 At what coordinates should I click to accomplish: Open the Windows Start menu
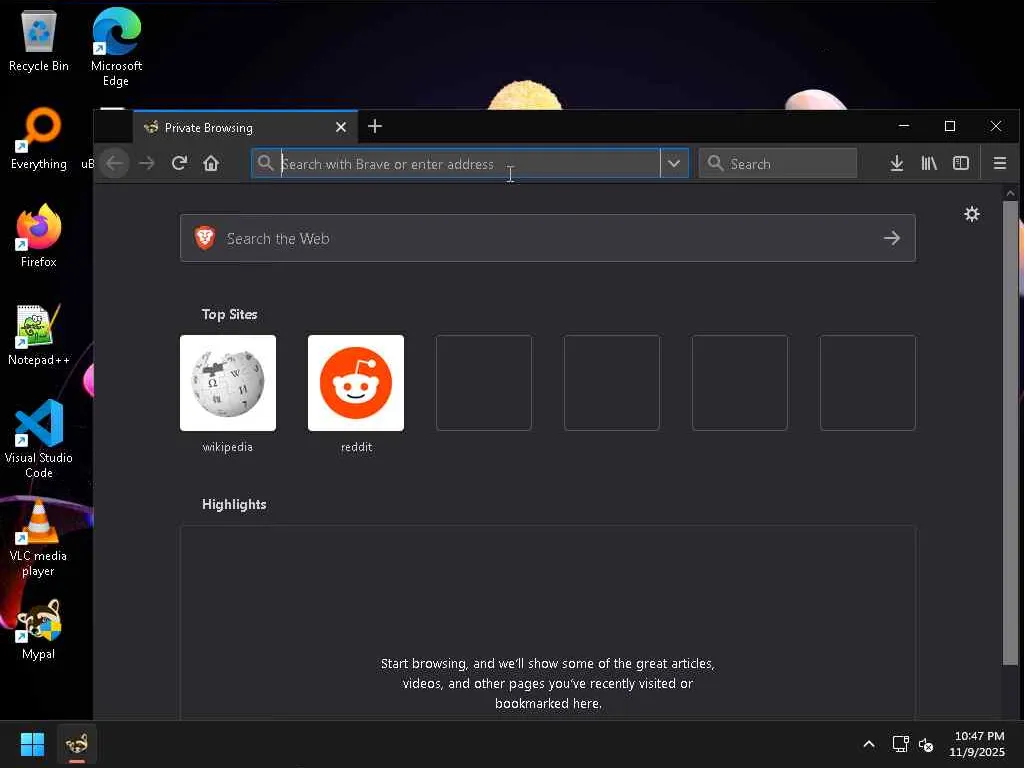[32, 744]
